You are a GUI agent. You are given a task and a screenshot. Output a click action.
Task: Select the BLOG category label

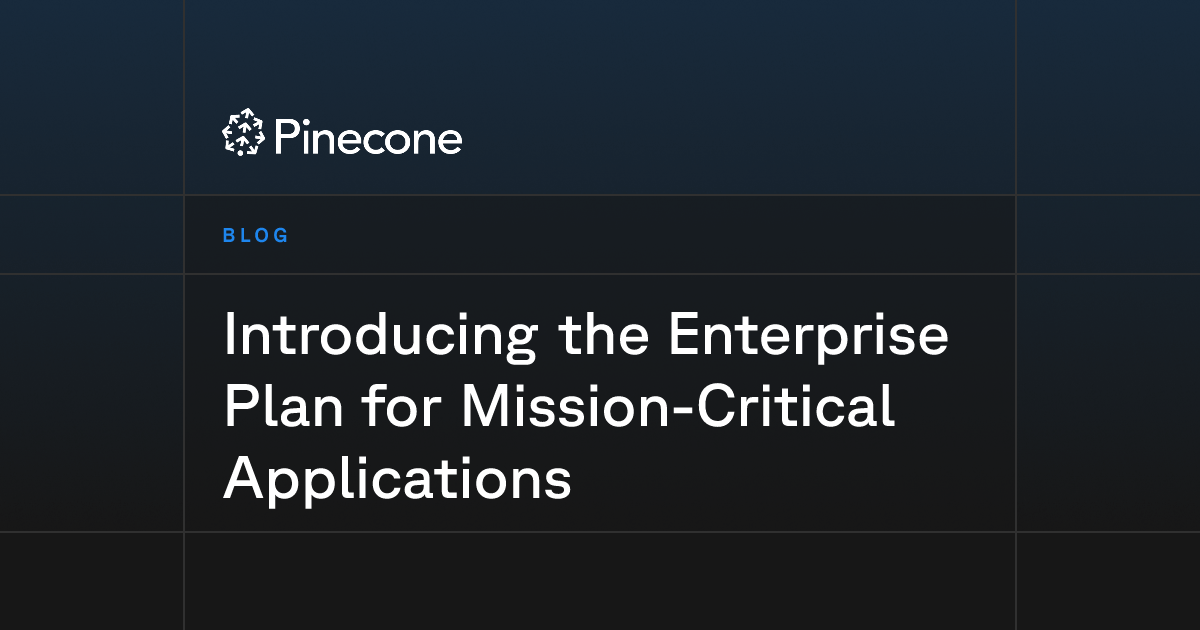coord(256,236)
